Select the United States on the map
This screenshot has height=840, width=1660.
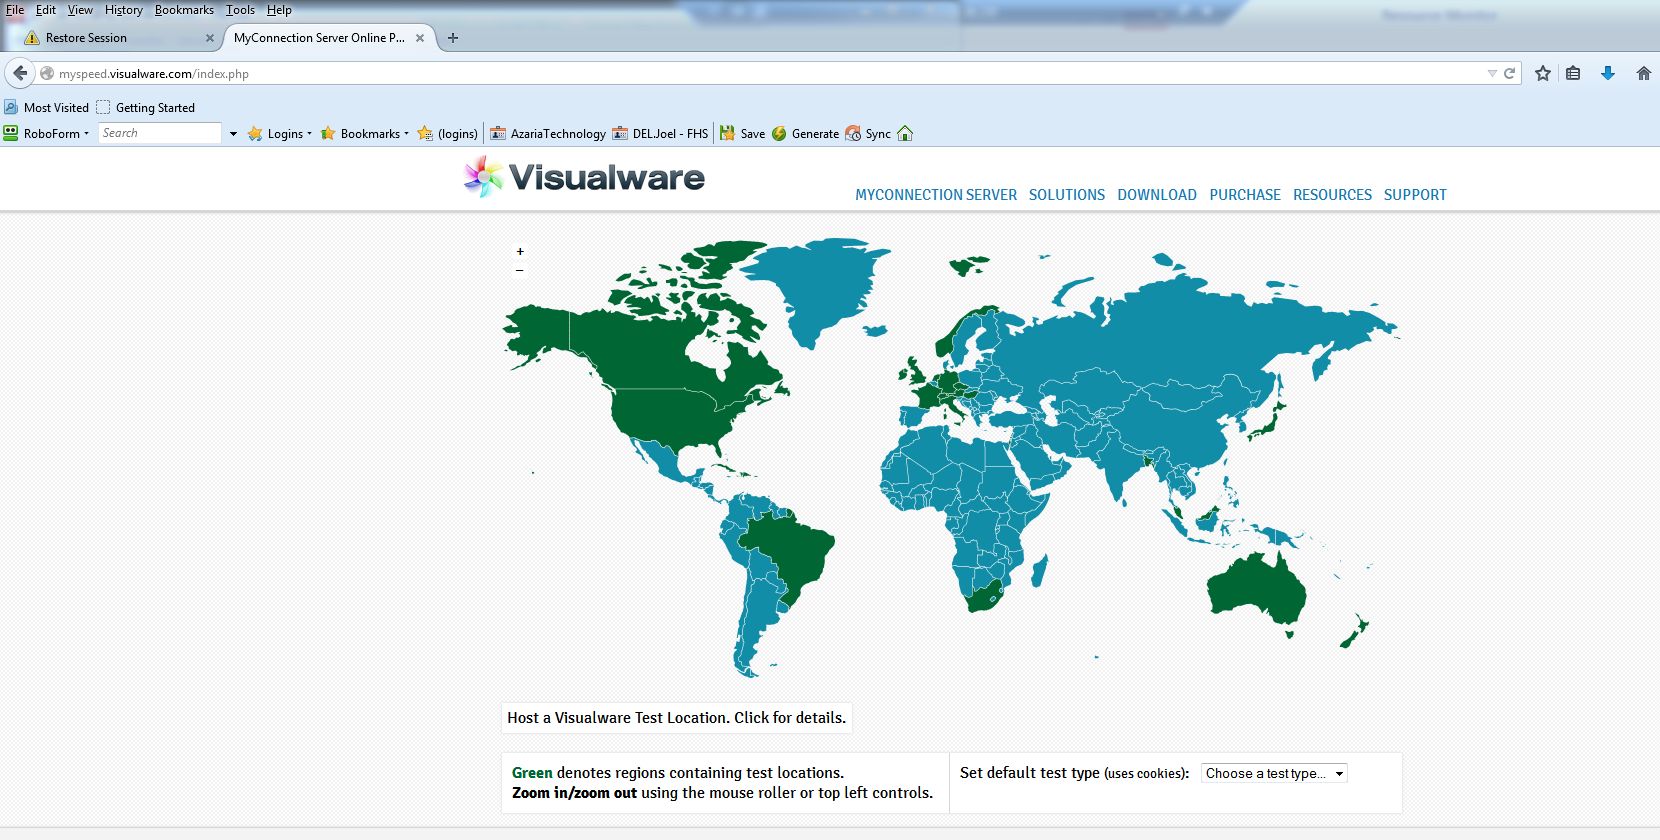pyautogui.click(x=670, y=413)
